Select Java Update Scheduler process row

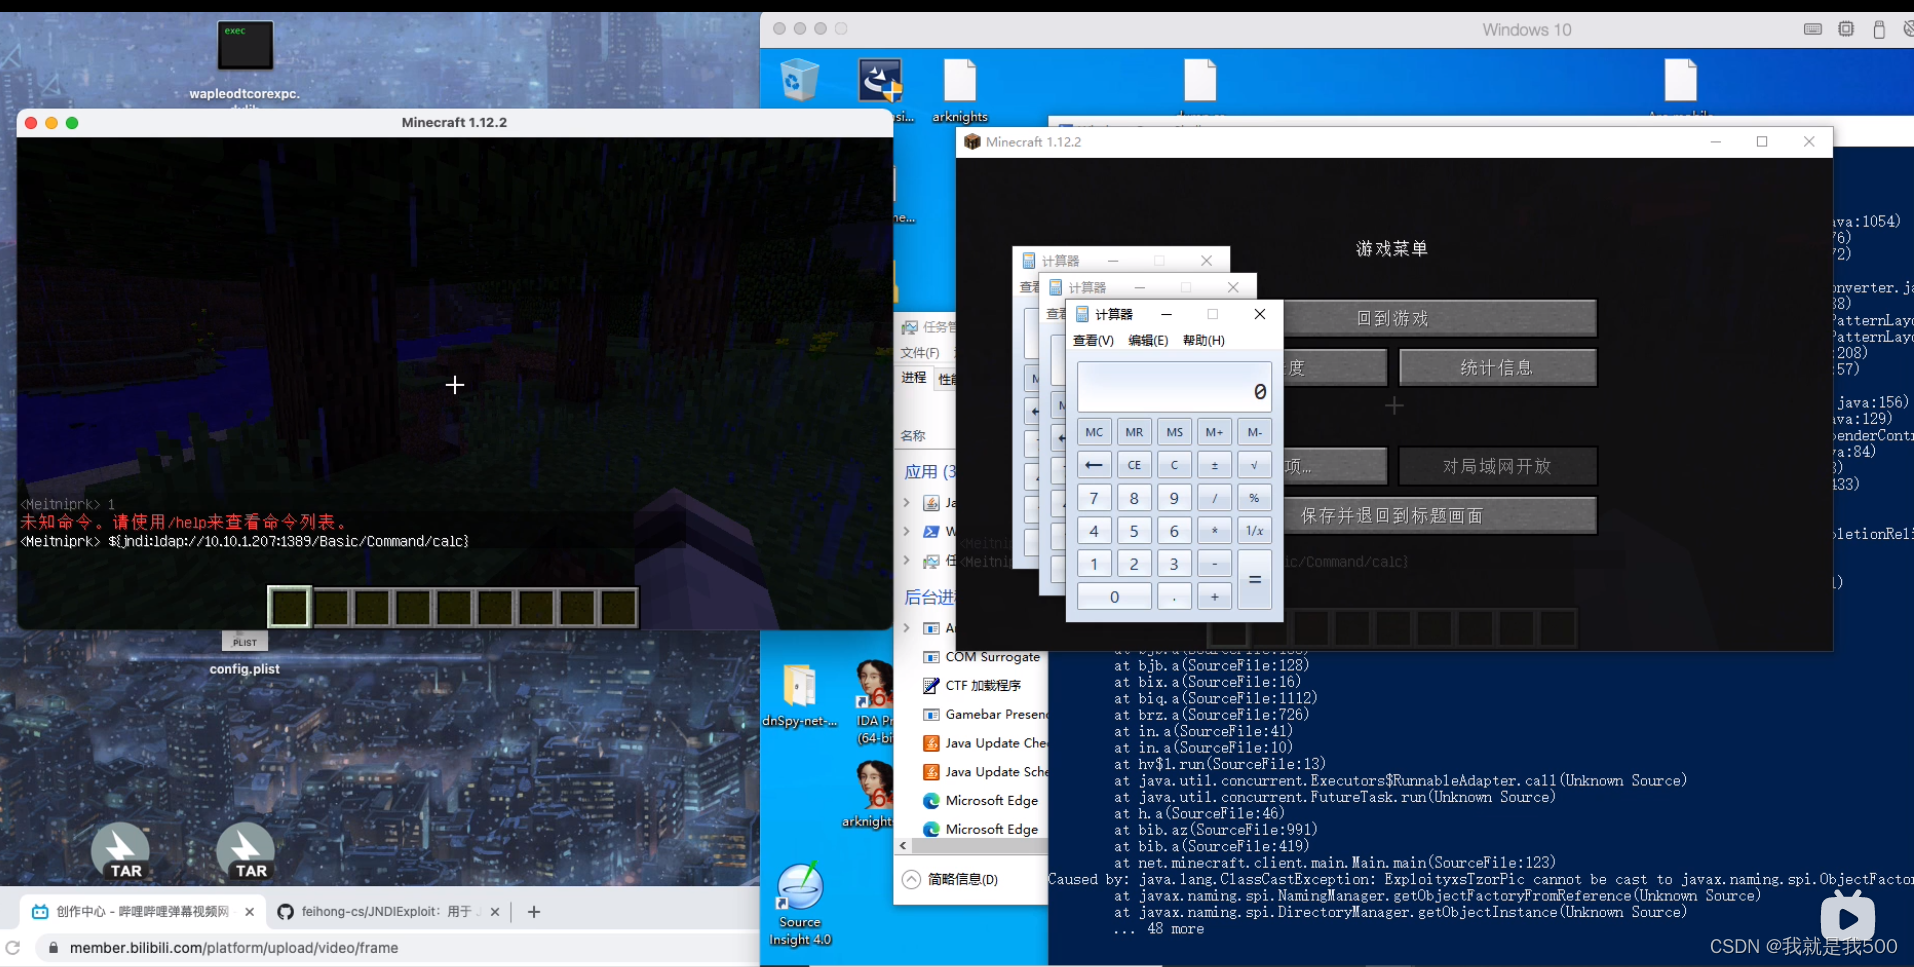tap(984, 772)
